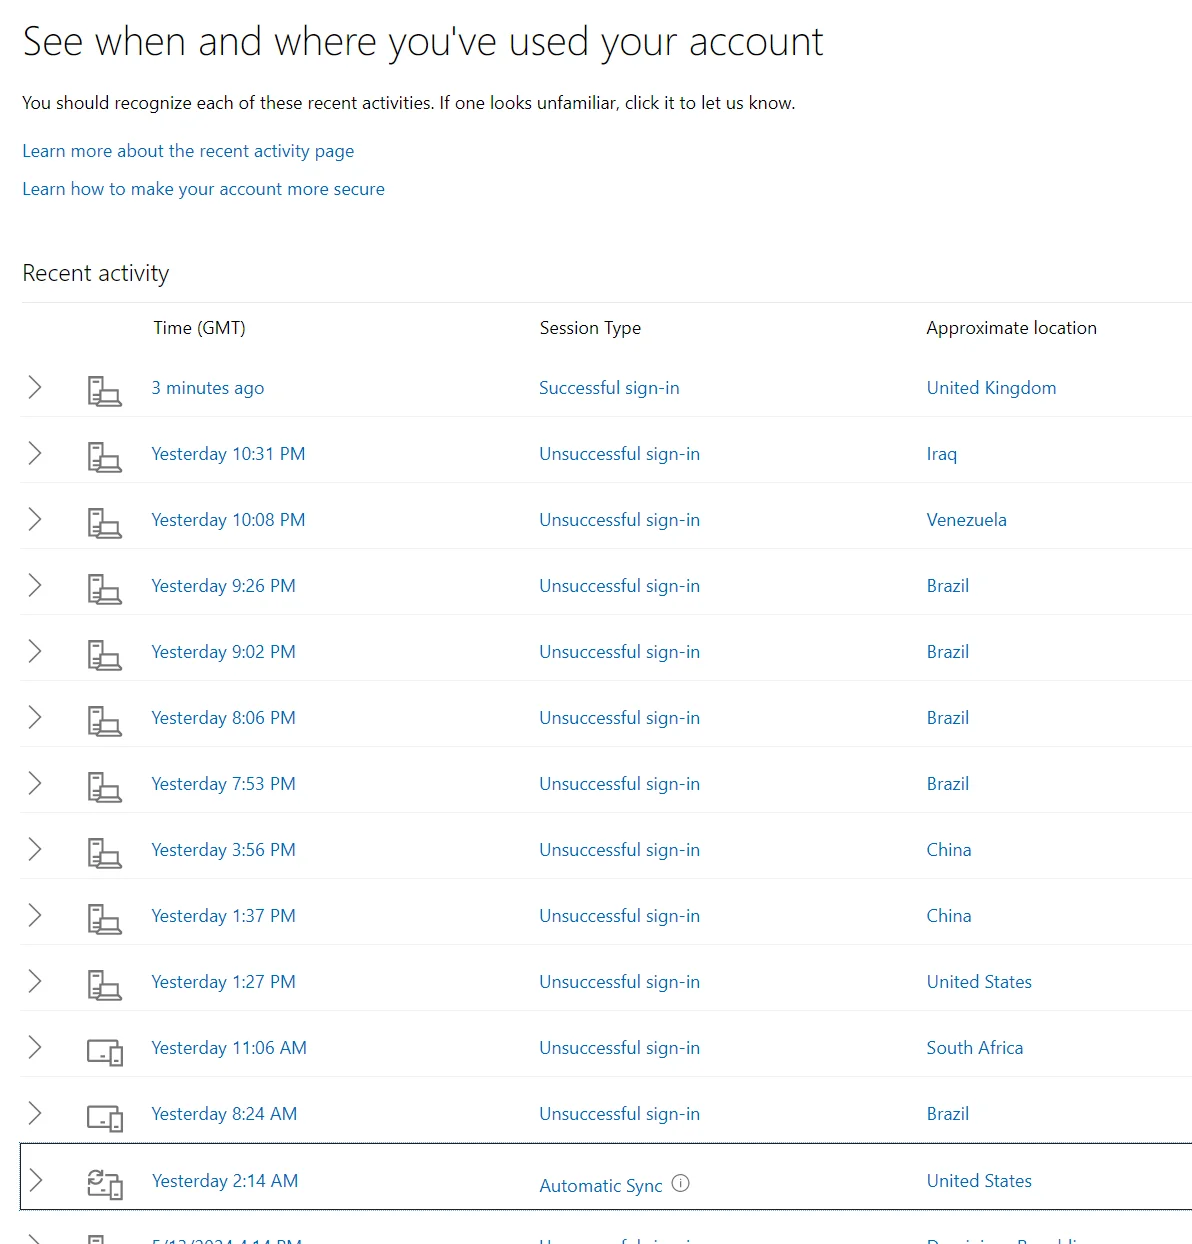Click the 'Approximate location' column header
The image size is (1192, 1244).
coord(1011,328)
